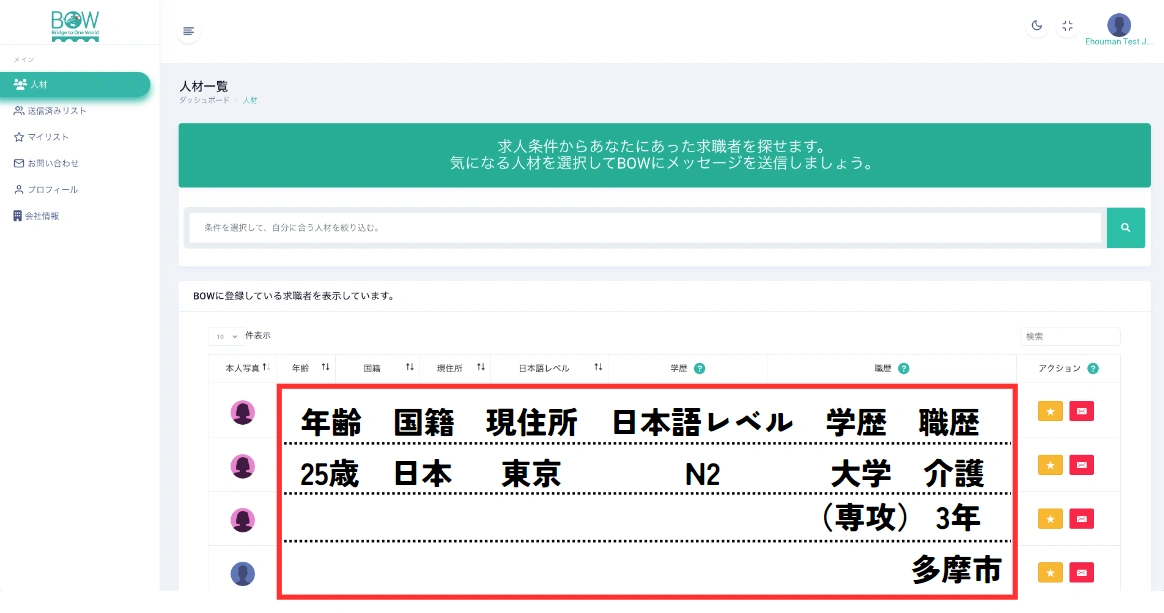Send message to blue-avatar row candidate
This screenshot has height=613, width=1164.
[x=1082, y=573]
